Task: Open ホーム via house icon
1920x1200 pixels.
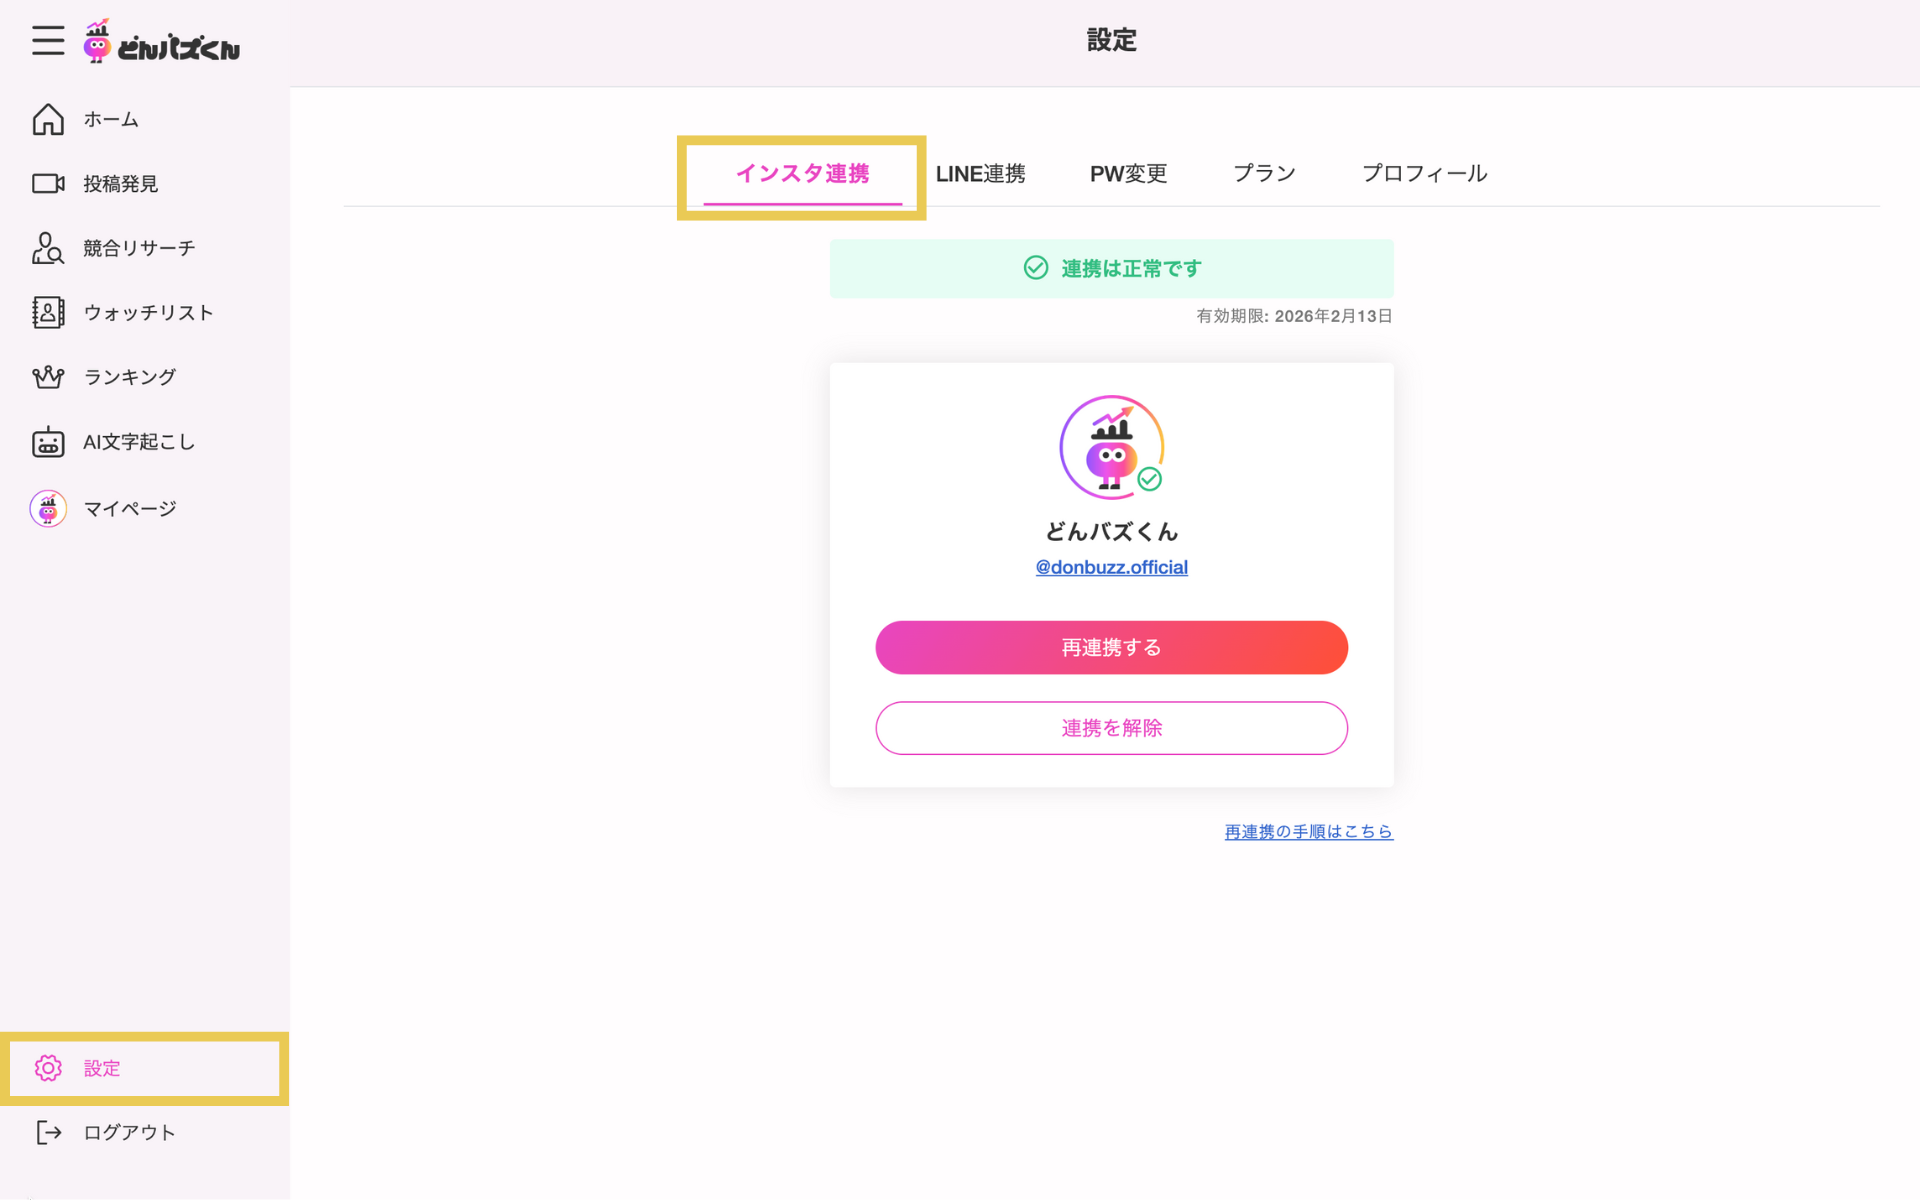Action: [x=48, y=119]
